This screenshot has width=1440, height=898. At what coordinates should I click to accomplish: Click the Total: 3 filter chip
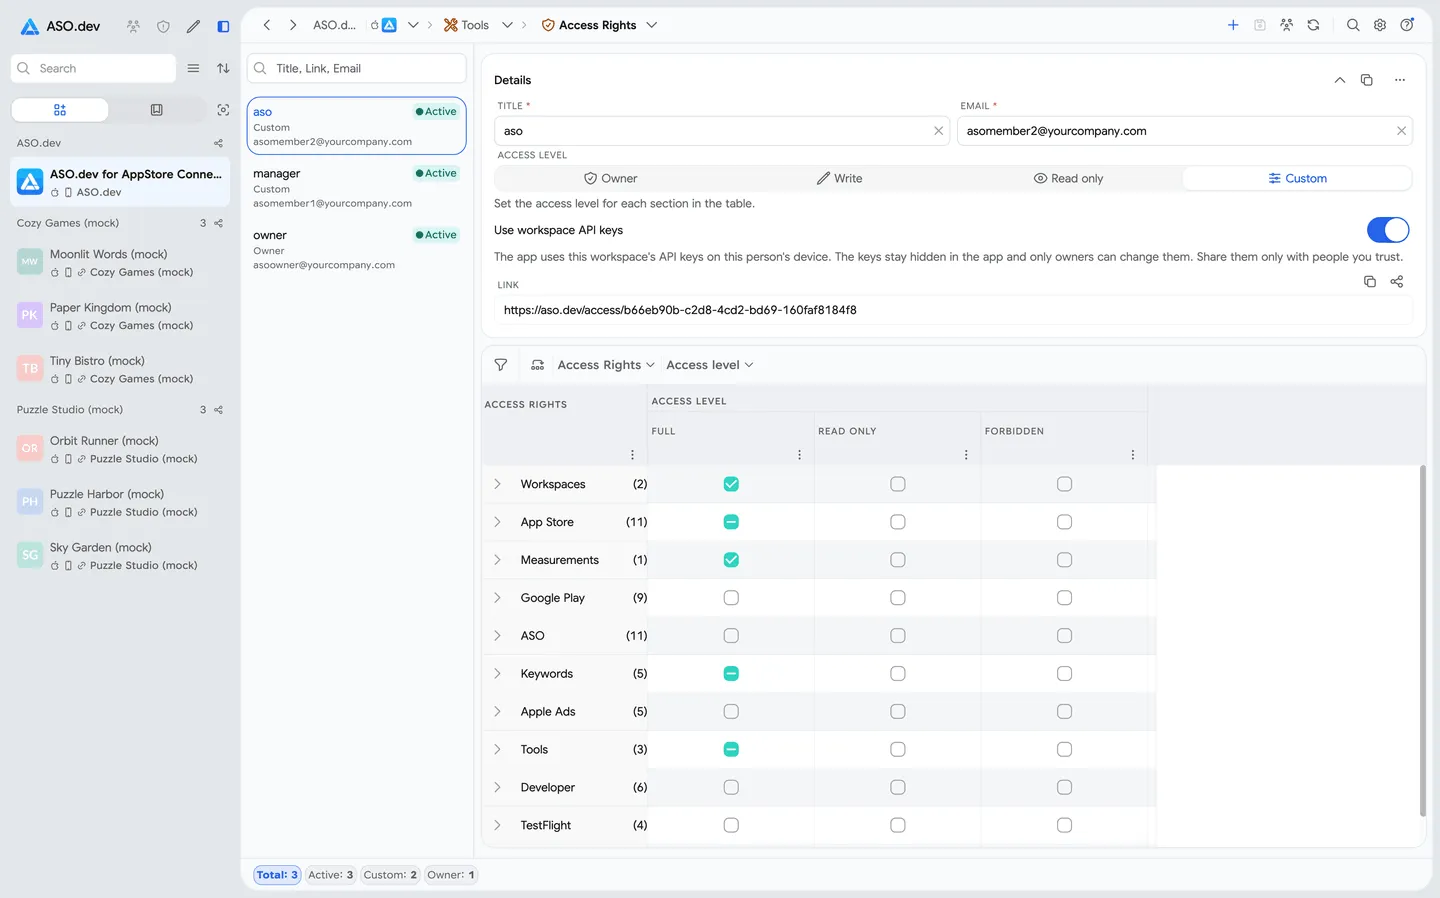[277, 875]
